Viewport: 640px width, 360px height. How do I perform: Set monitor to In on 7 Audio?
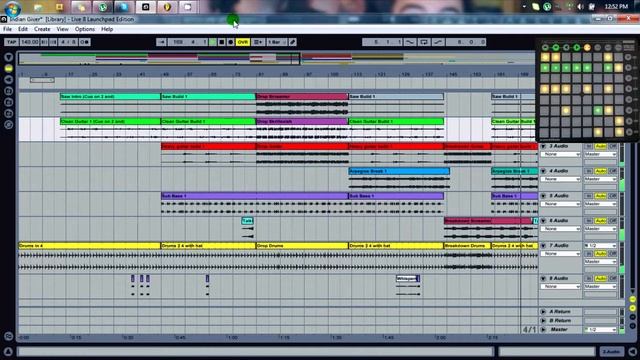(589, 253)
